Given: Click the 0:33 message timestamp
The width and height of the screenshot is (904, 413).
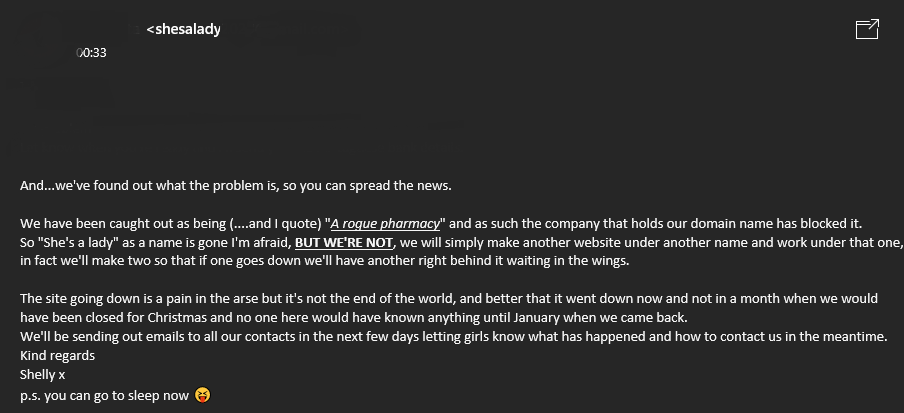Looking at the screenshot, I should tap(92, 53).
